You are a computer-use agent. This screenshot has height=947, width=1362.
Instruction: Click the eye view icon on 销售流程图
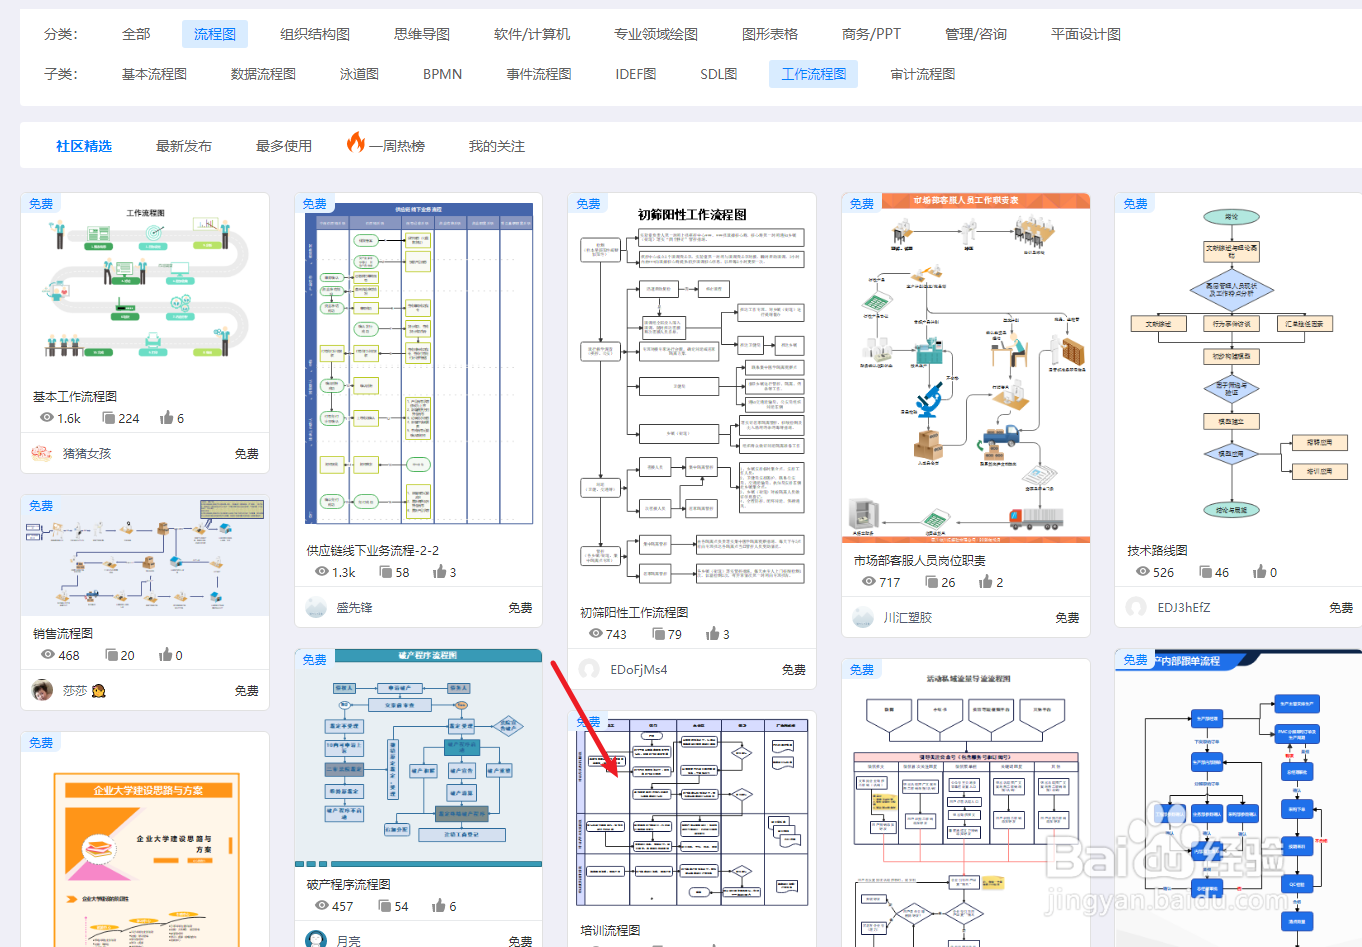46,654
